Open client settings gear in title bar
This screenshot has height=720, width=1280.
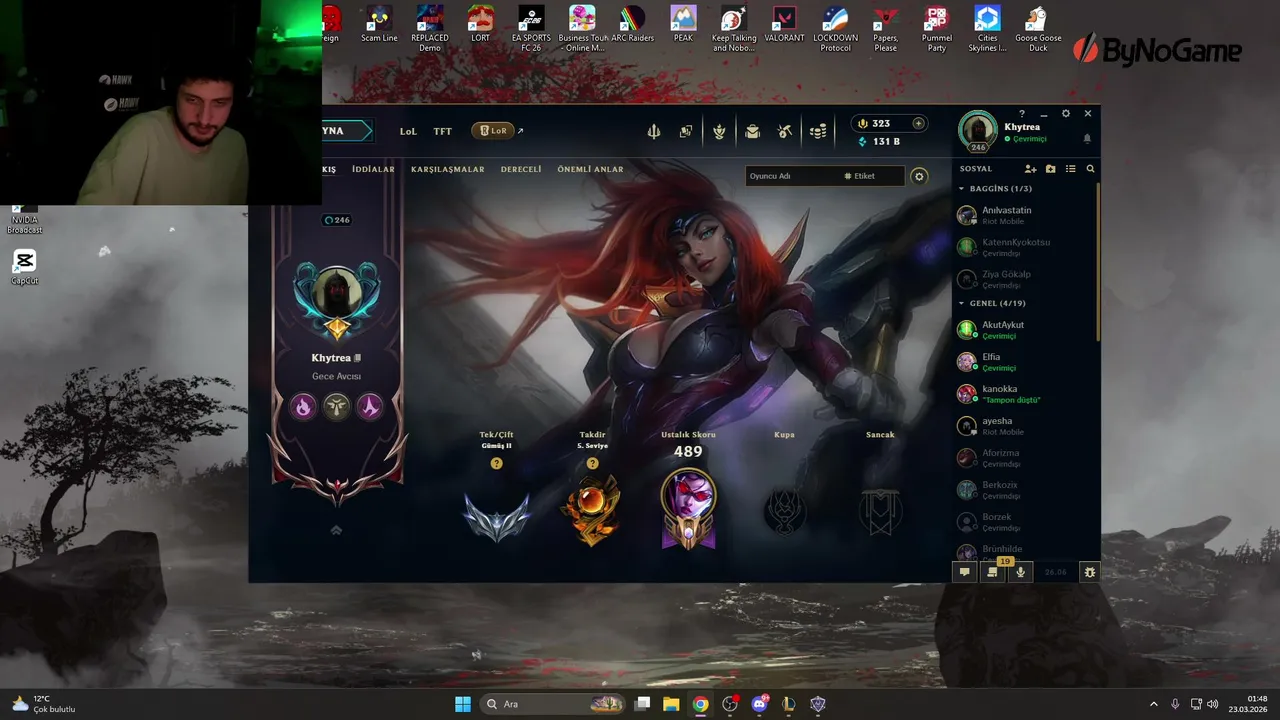[x=1066, y=114]
